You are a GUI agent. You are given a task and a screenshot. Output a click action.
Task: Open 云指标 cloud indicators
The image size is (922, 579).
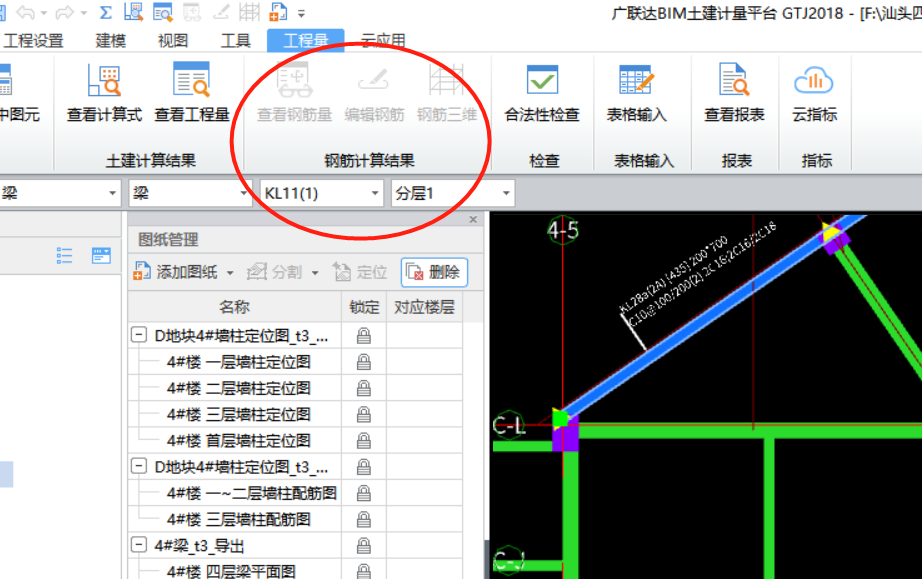pos(814,93)
